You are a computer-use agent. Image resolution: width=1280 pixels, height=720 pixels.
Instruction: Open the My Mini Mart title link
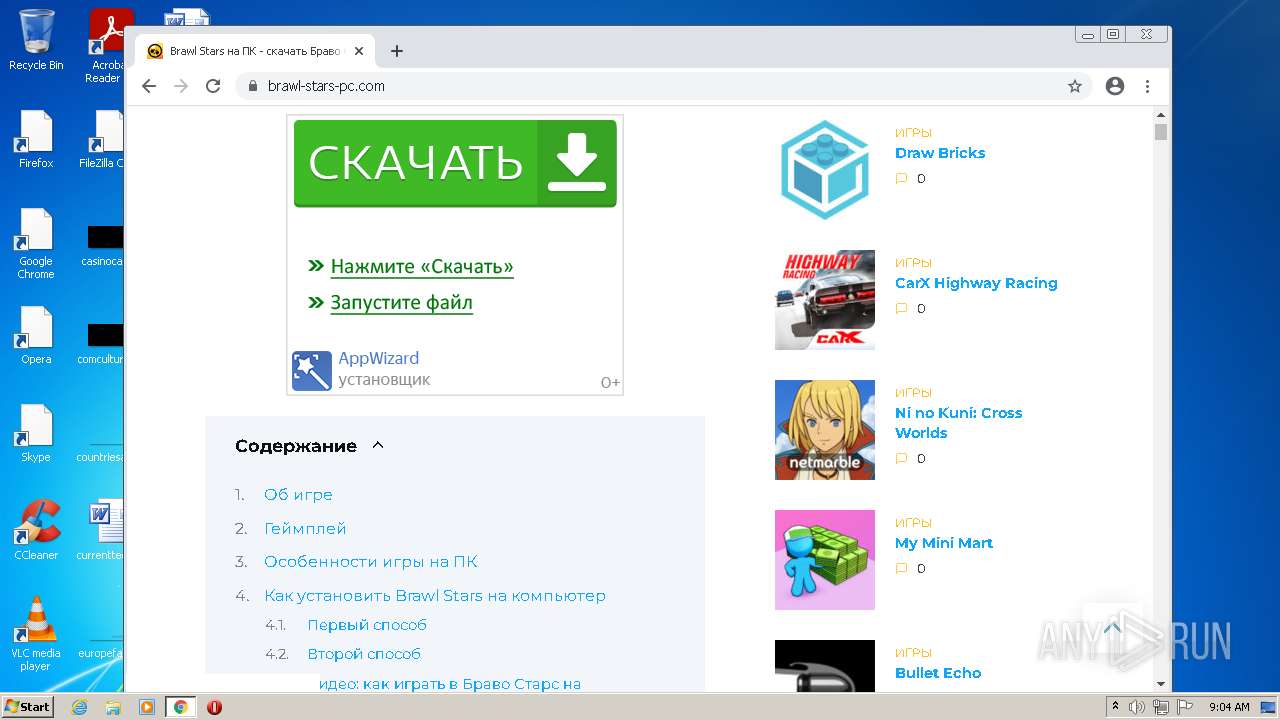coord(944,543)
